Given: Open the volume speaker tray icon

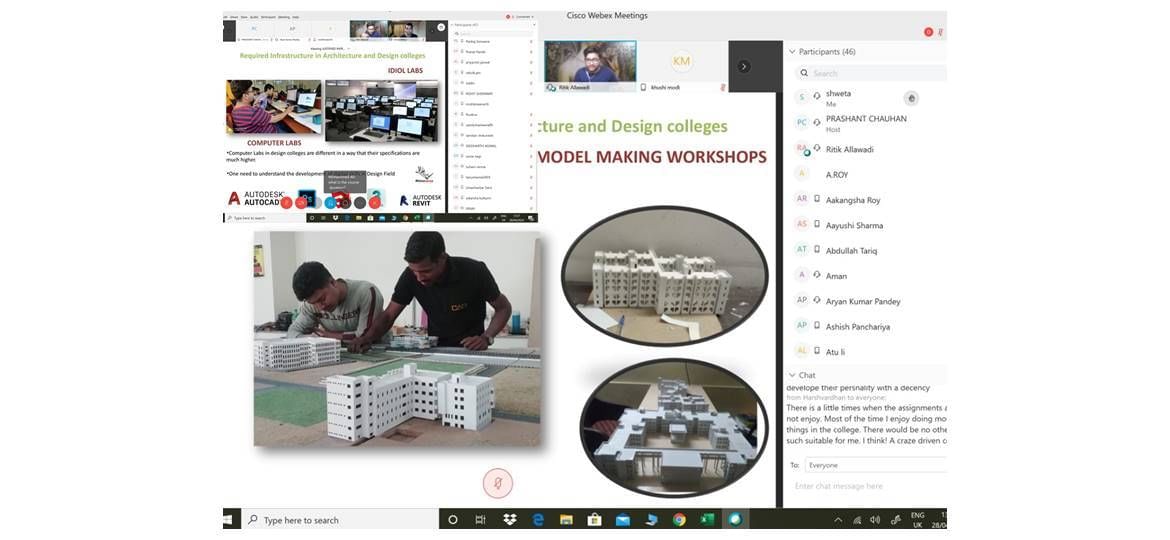Looking at the screenshot, I should [875, 520].
